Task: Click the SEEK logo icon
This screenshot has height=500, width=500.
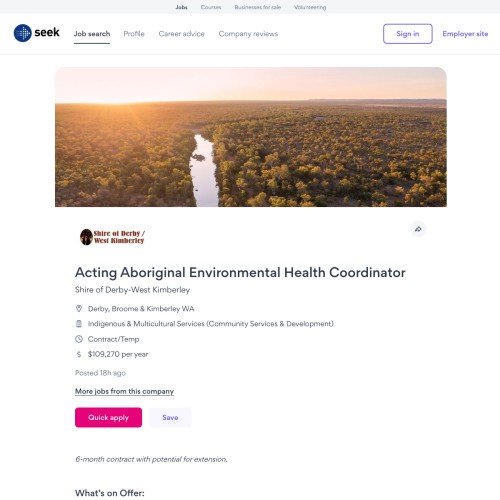Action: pyautogui.click(x=23, y=33)
